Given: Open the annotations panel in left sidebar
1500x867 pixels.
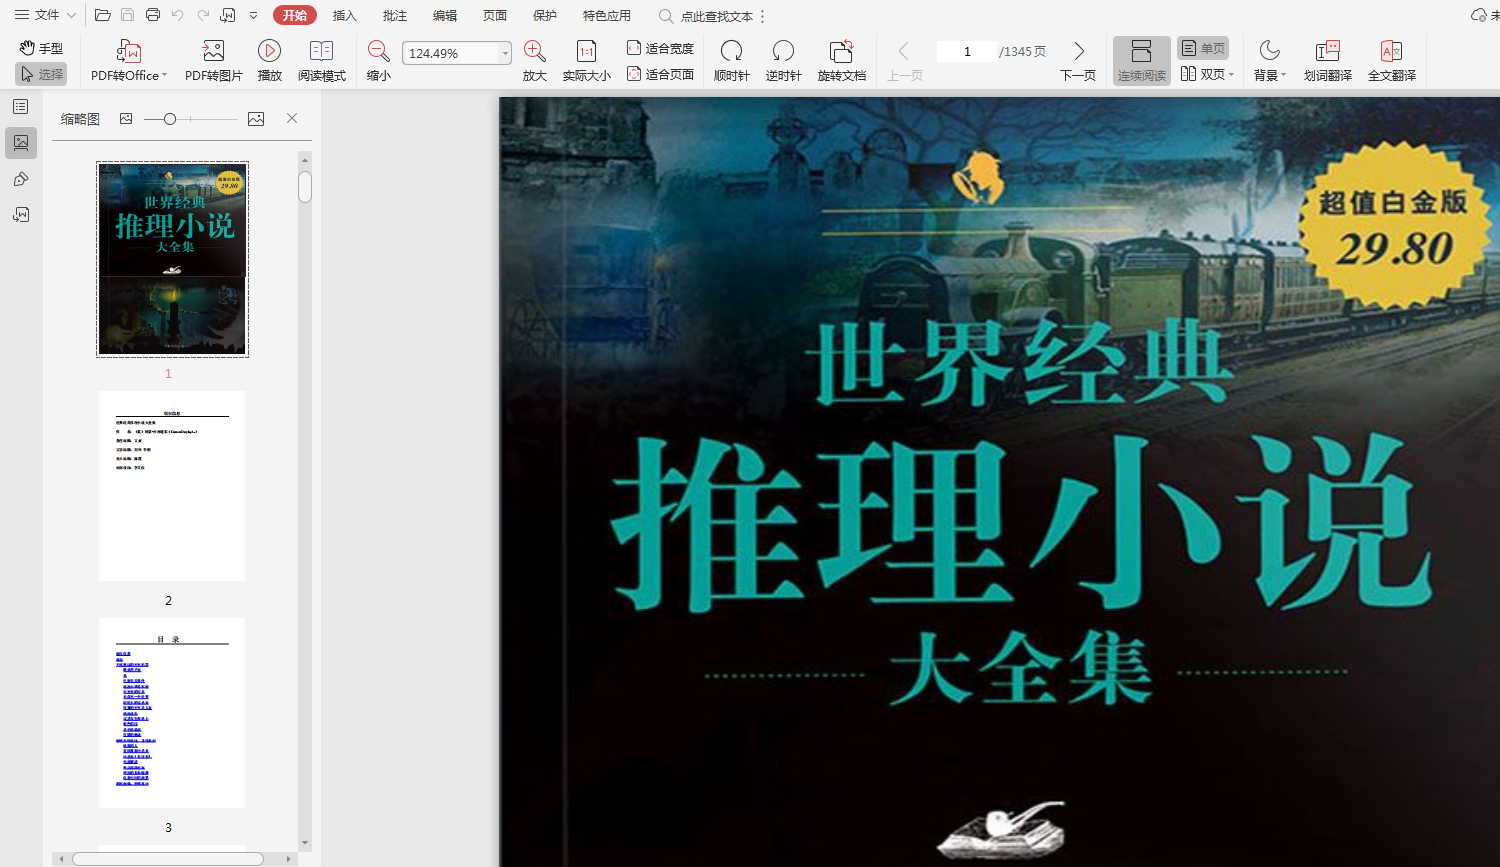Looking at the screenshot, I should [21, 179].
